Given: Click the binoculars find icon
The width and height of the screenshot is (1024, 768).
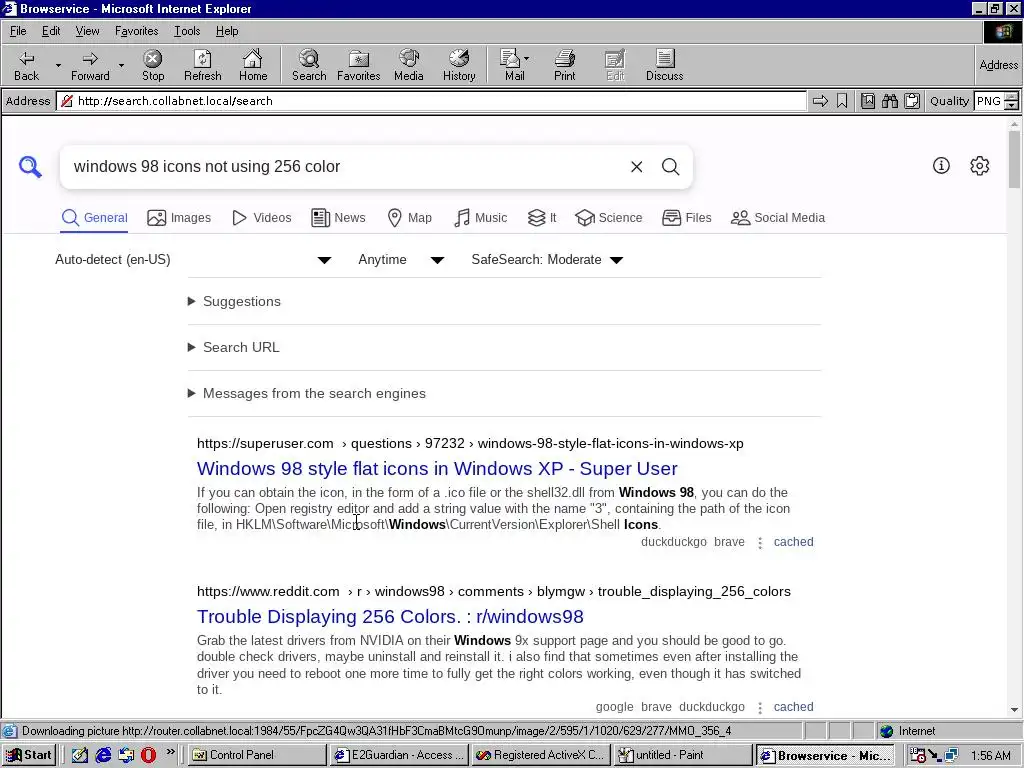Looking at the screenshot, I should point(889,101).
